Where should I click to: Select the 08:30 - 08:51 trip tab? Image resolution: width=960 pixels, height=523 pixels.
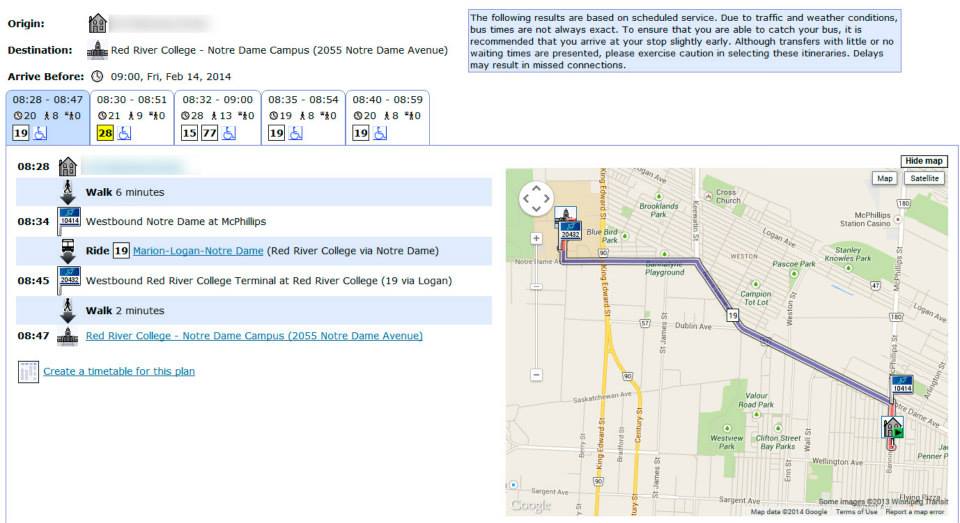click(x=132, y=116)
